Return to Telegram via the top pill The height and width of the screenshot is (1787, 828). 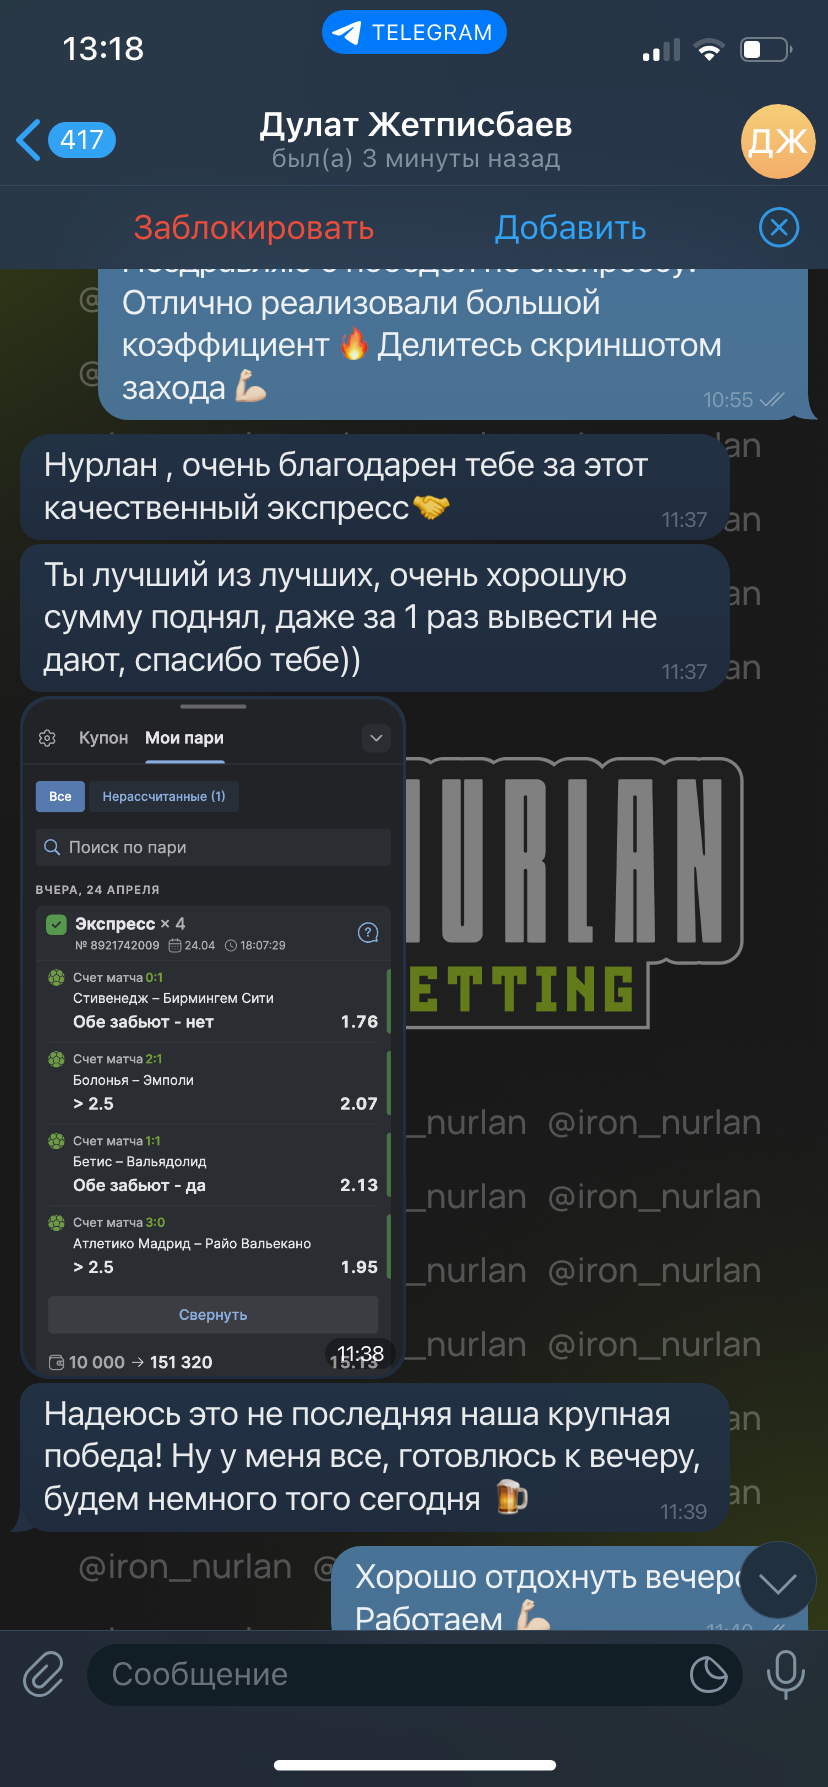[414, 33]
